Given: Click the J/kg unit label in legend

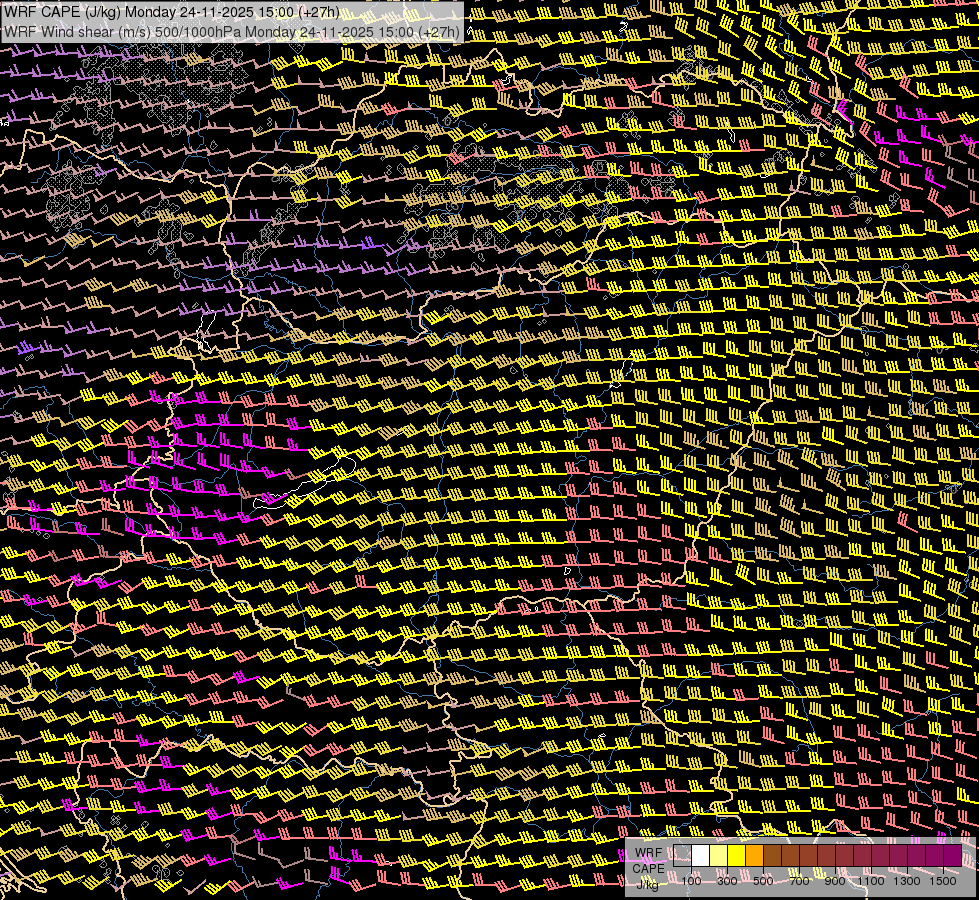Looking at the screenshot, I should [647, 885].
